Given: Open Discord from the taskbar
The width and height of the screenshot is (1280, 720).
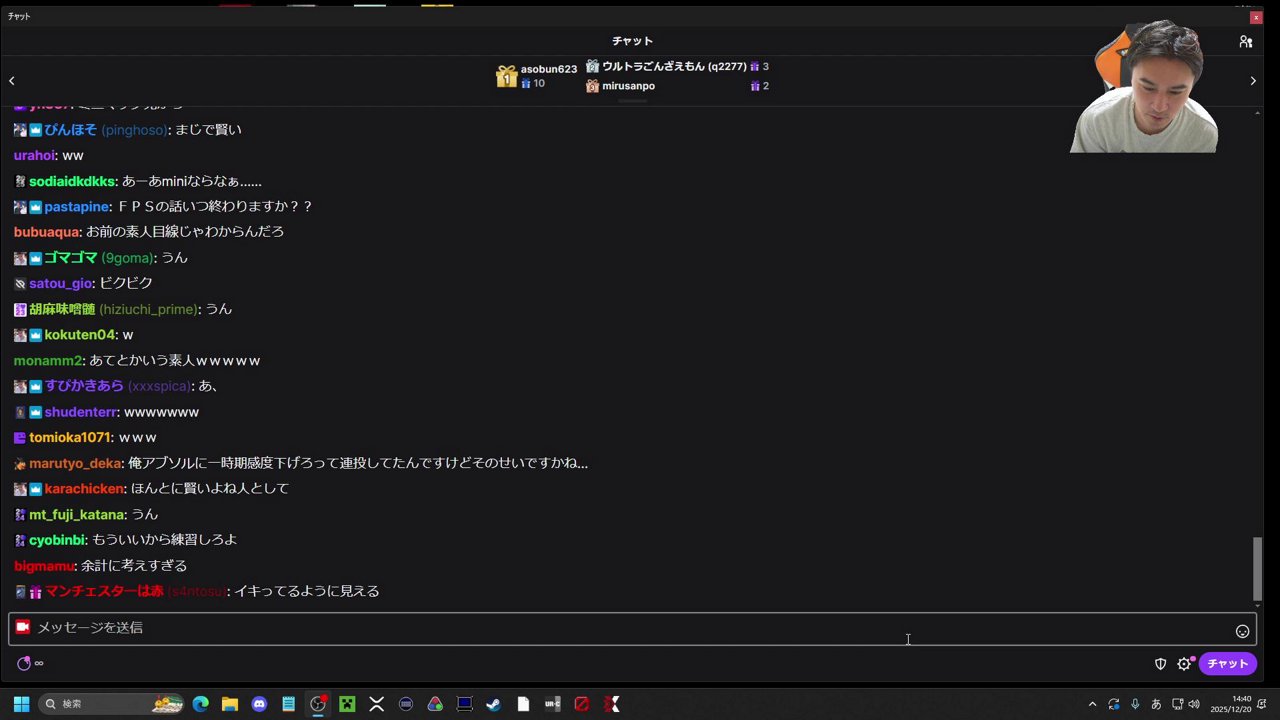Looking at the screenshot, I should point(259,703).
